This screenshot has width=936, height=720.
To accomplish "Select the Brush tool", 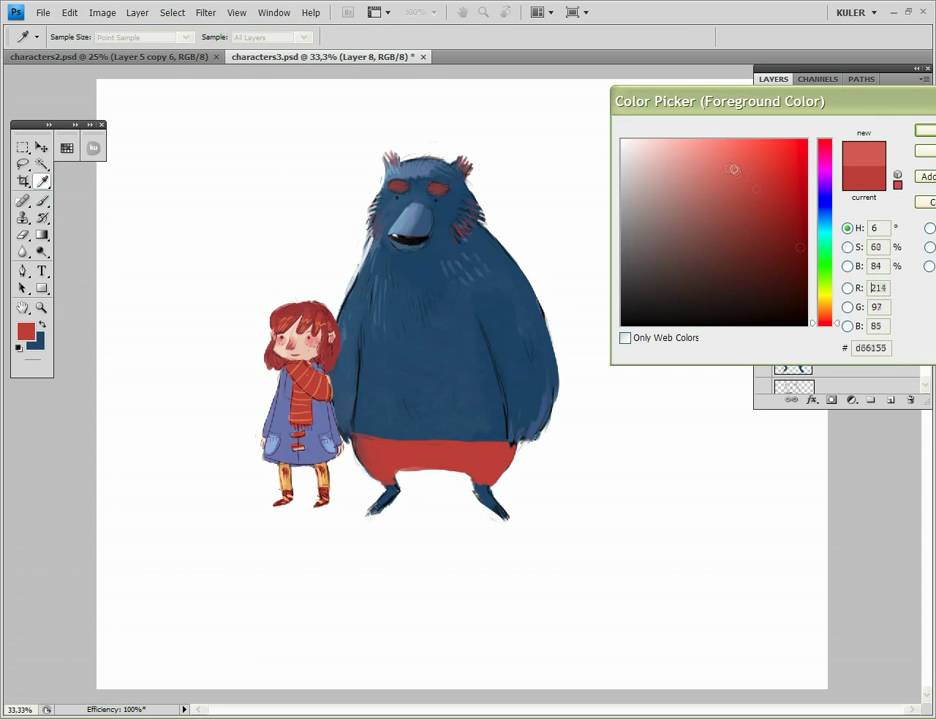I will (x=41, y=201).
